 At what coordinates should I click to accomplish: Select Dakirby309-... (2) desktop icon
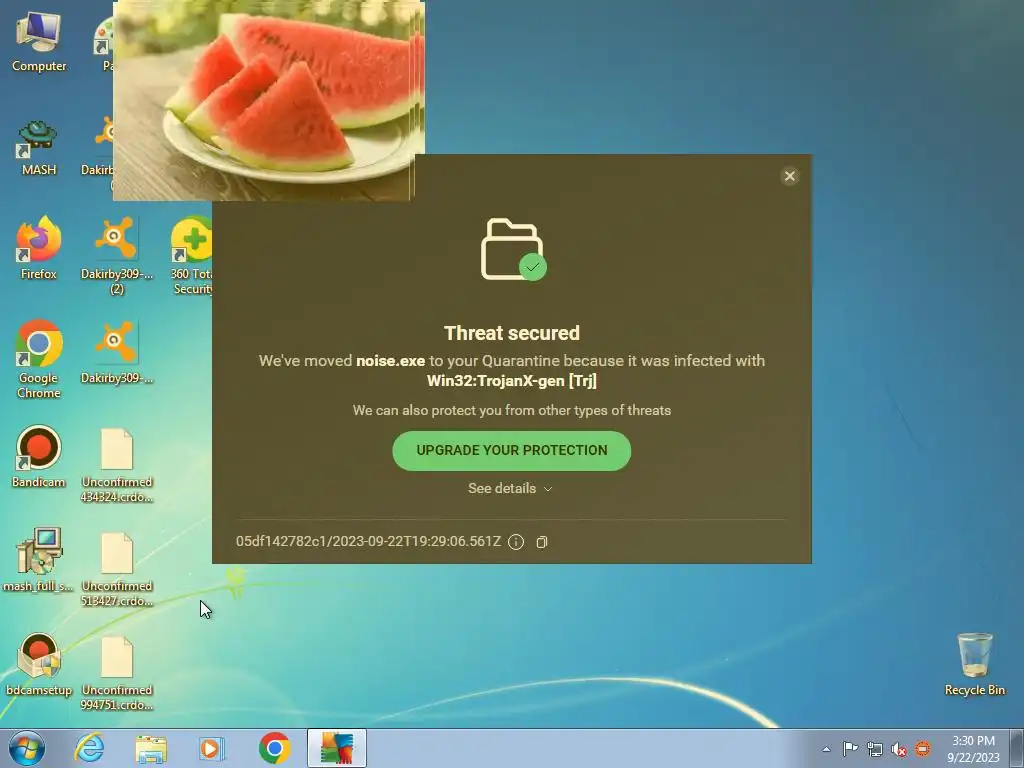(x=116, y=255)
